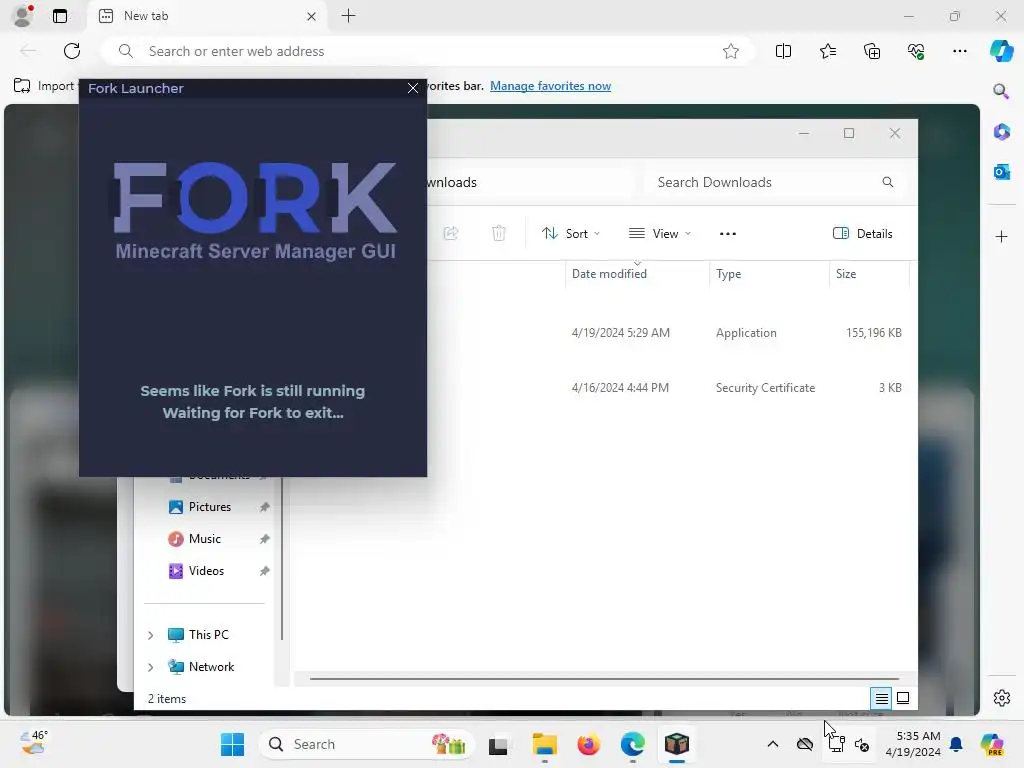Click Manage favorites now link
This screenshot has height=768, width=1024.
click(551, 86)
